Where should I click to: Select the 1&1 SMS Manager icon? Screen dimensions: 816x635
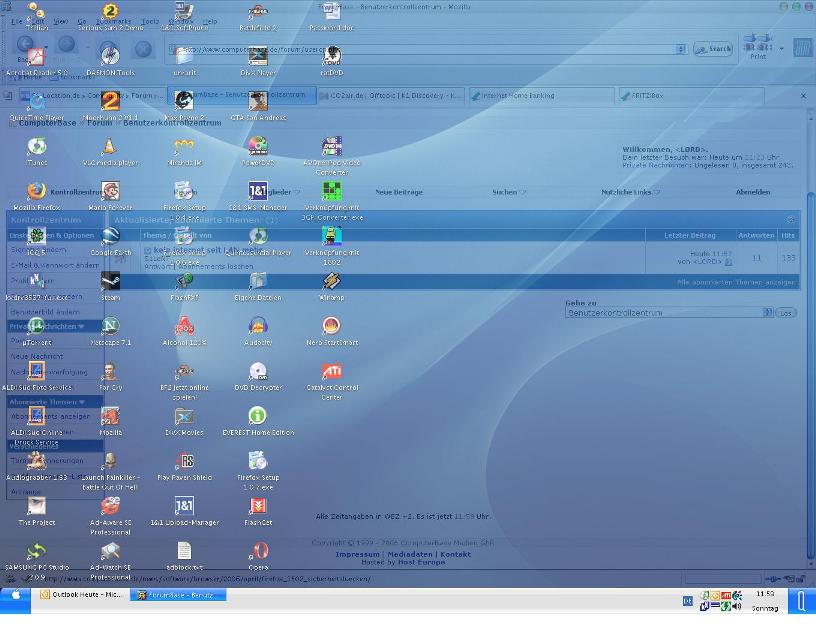[258, 195]
